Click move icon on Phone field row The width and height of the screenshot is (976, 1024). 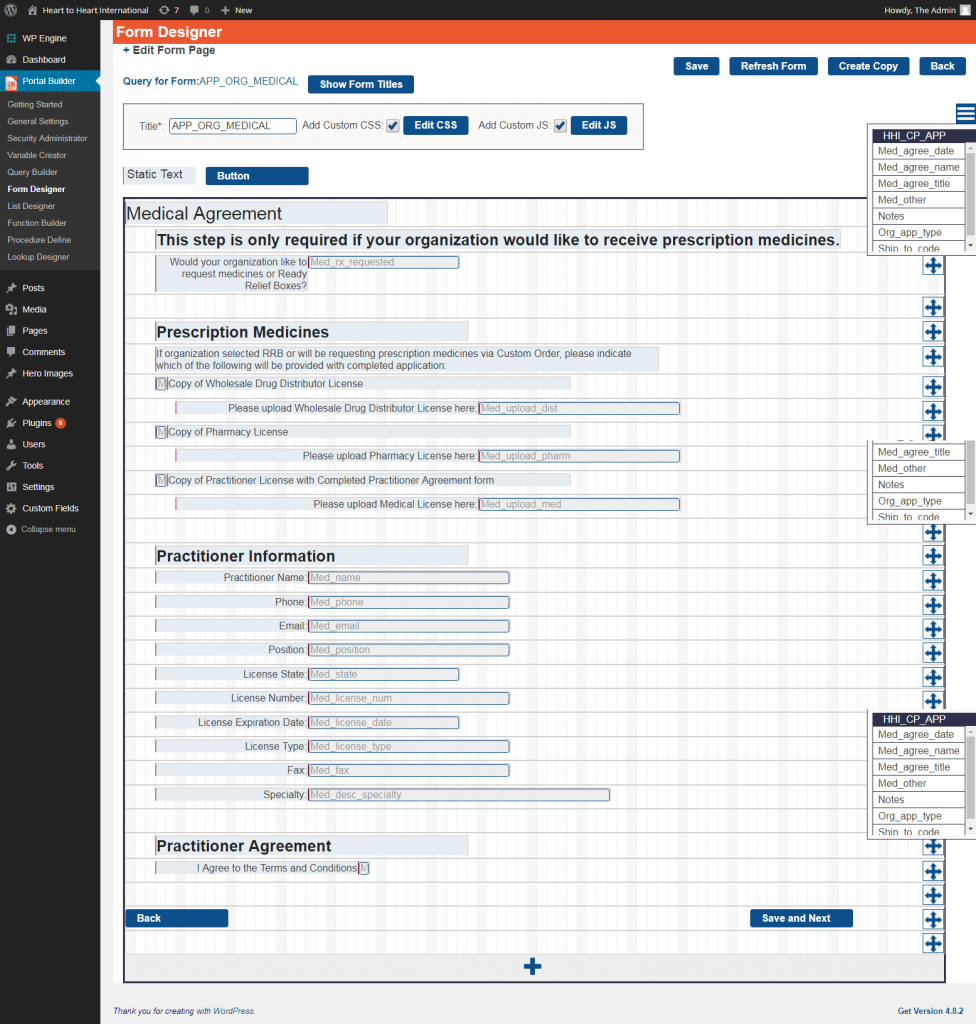(933, 605)
